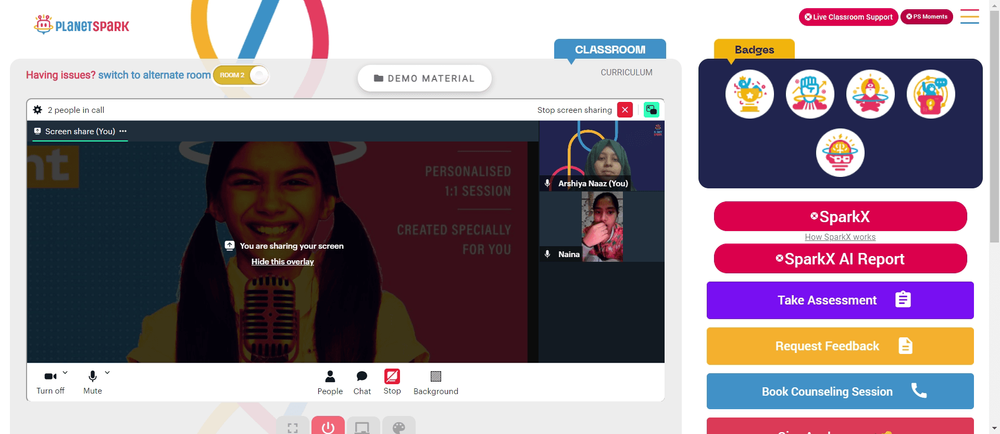Click the raised fist badge
Viewport: 1000px width, 434px height.
[x=810, y=94]
